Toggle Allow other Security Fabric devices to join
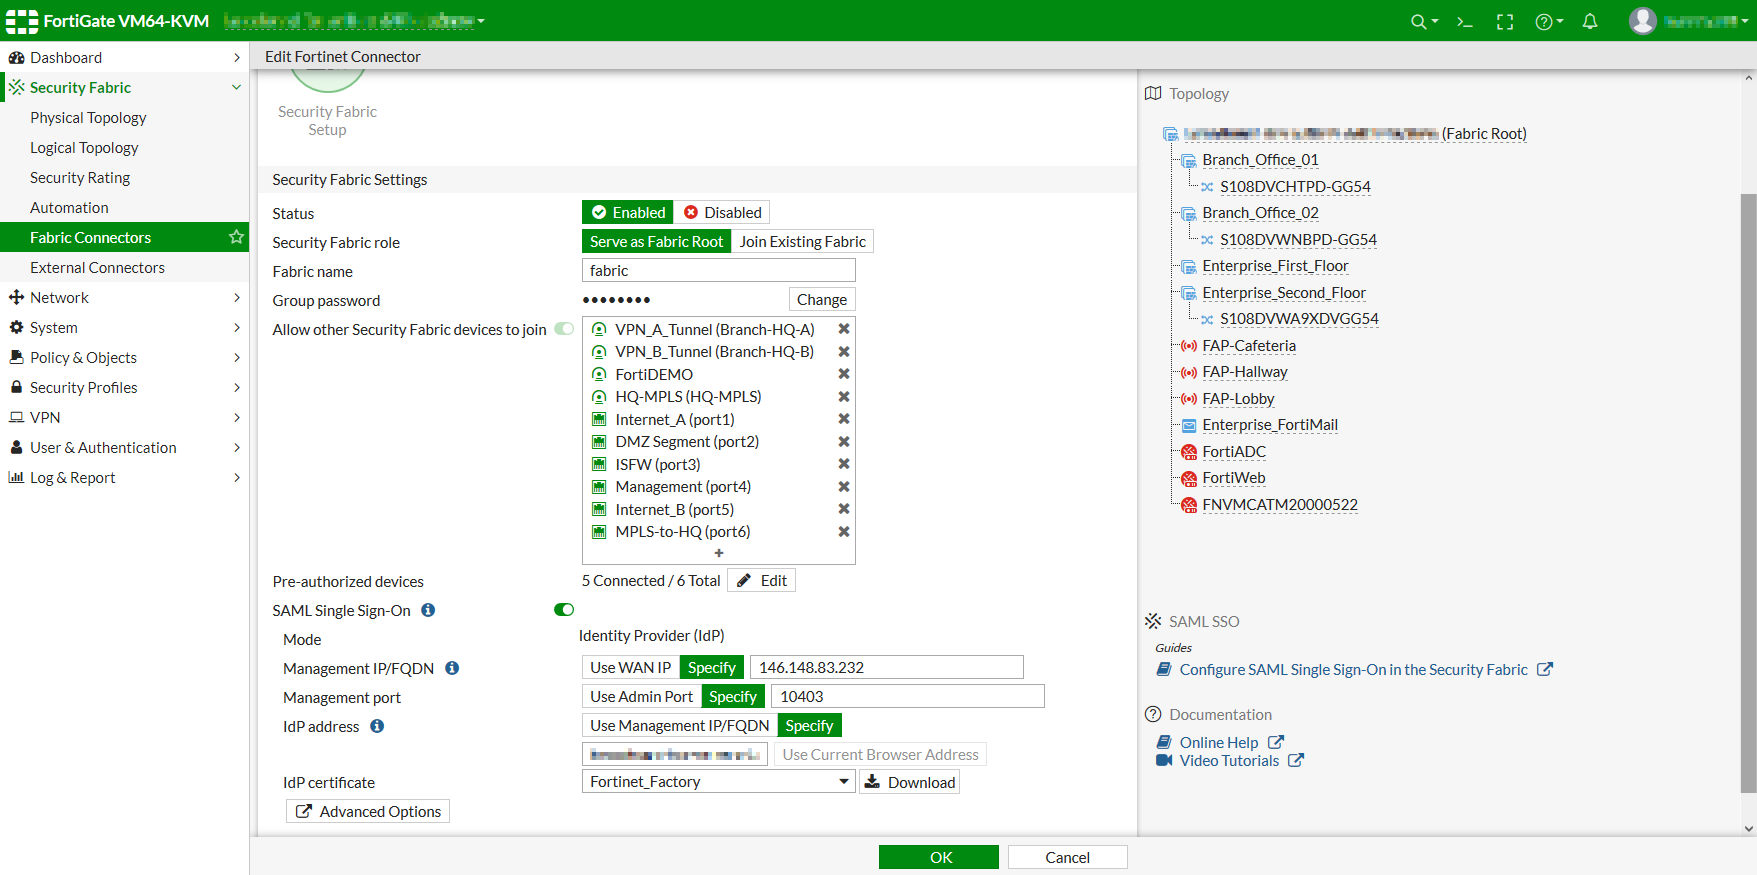1757x875 pixels. 564,329
